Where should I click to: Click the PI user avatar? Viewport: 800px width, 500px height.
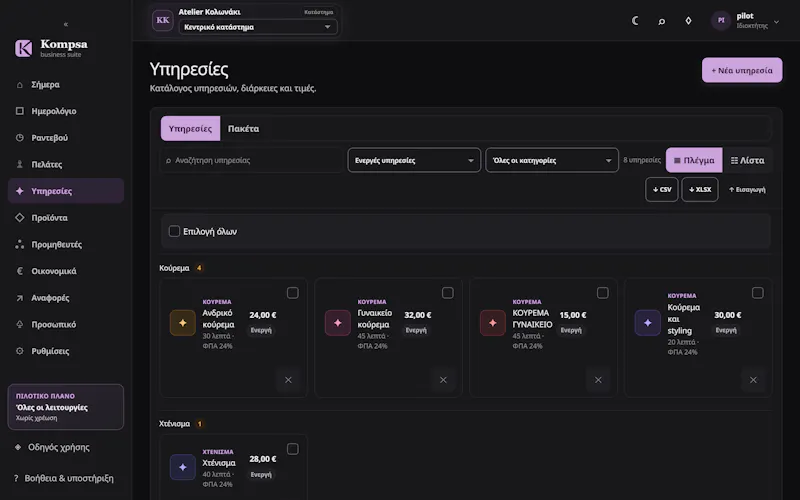pyautogui.click(x=721, y=20)
